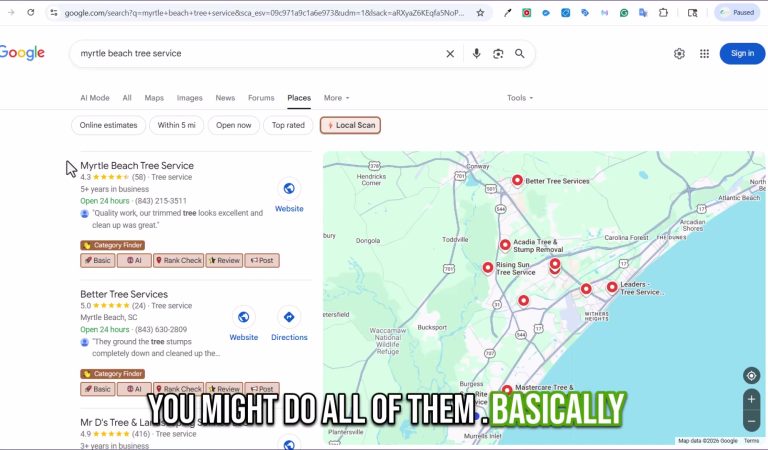This screenshot has height=450, width=768.
Task: Clear the search box with the X
Action: coord(450,53)
